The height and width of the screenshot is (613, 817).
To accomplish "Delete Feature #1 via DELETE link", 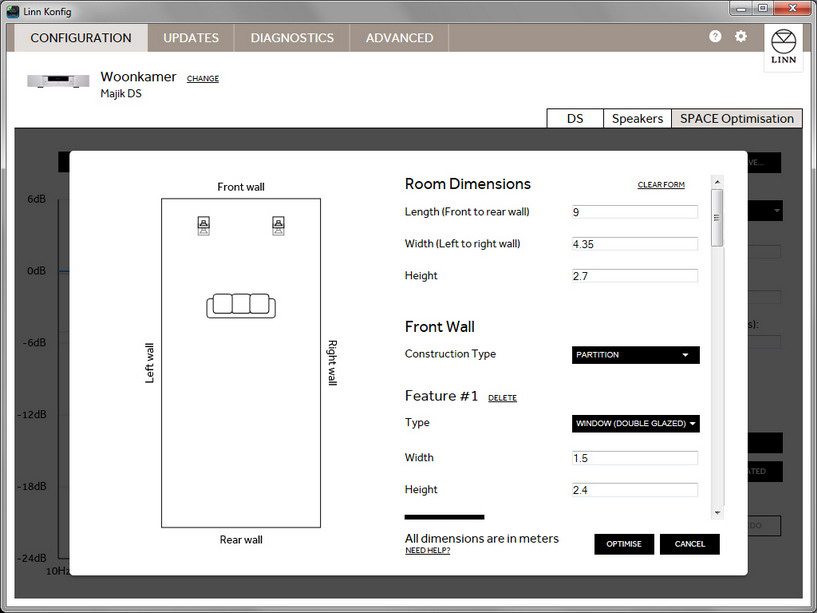I will pos(502,398).
